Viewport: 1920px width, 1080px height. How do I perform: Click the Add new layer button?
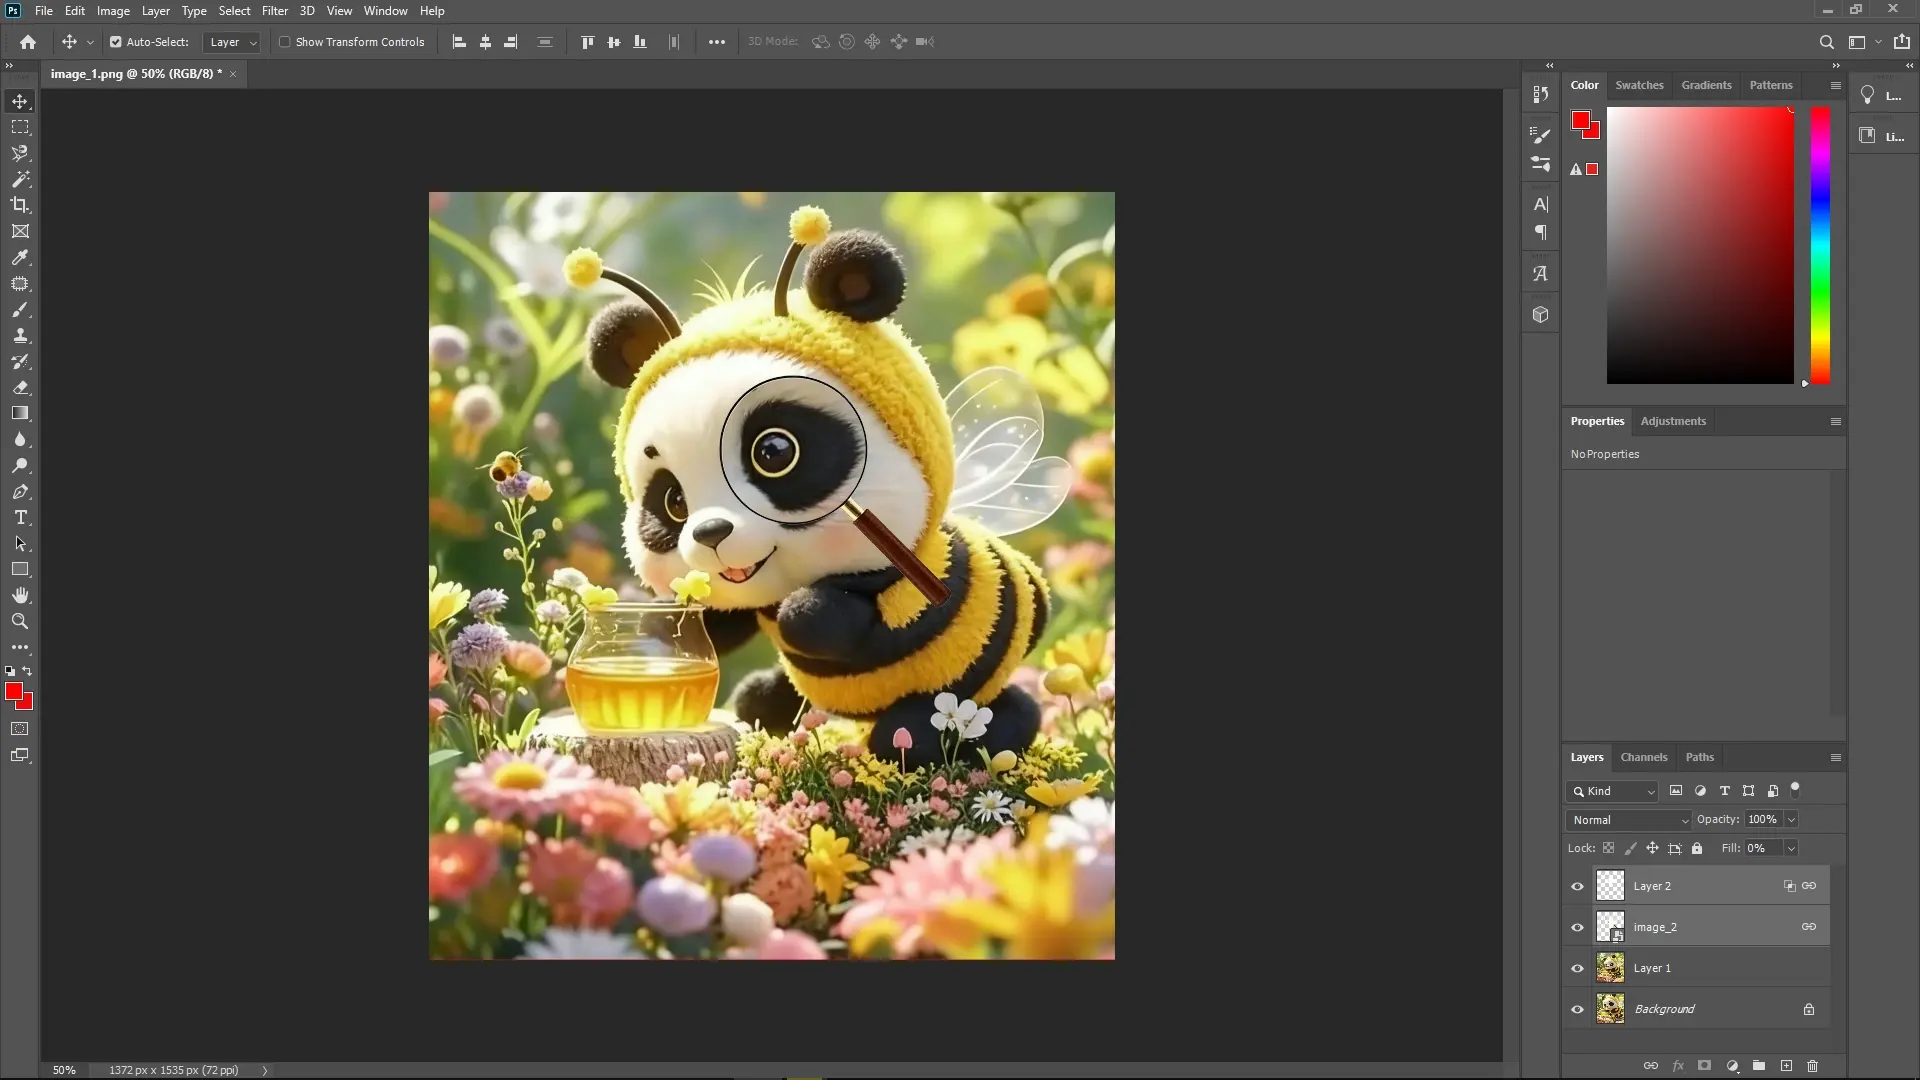pos(1786,1066)
